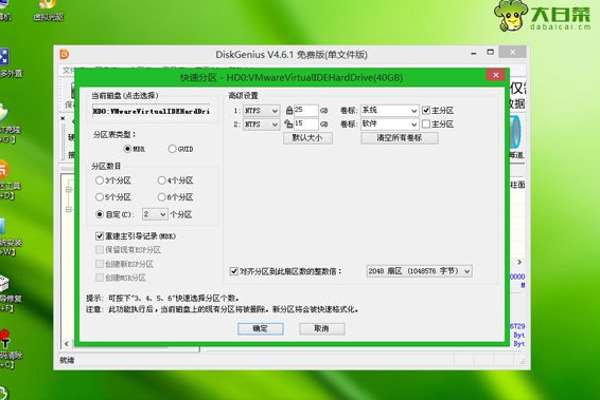Click right scroll arrow in DiskGenius window
Image resolution: width=600 pixels, height=400 pixels.
point(519,262)
